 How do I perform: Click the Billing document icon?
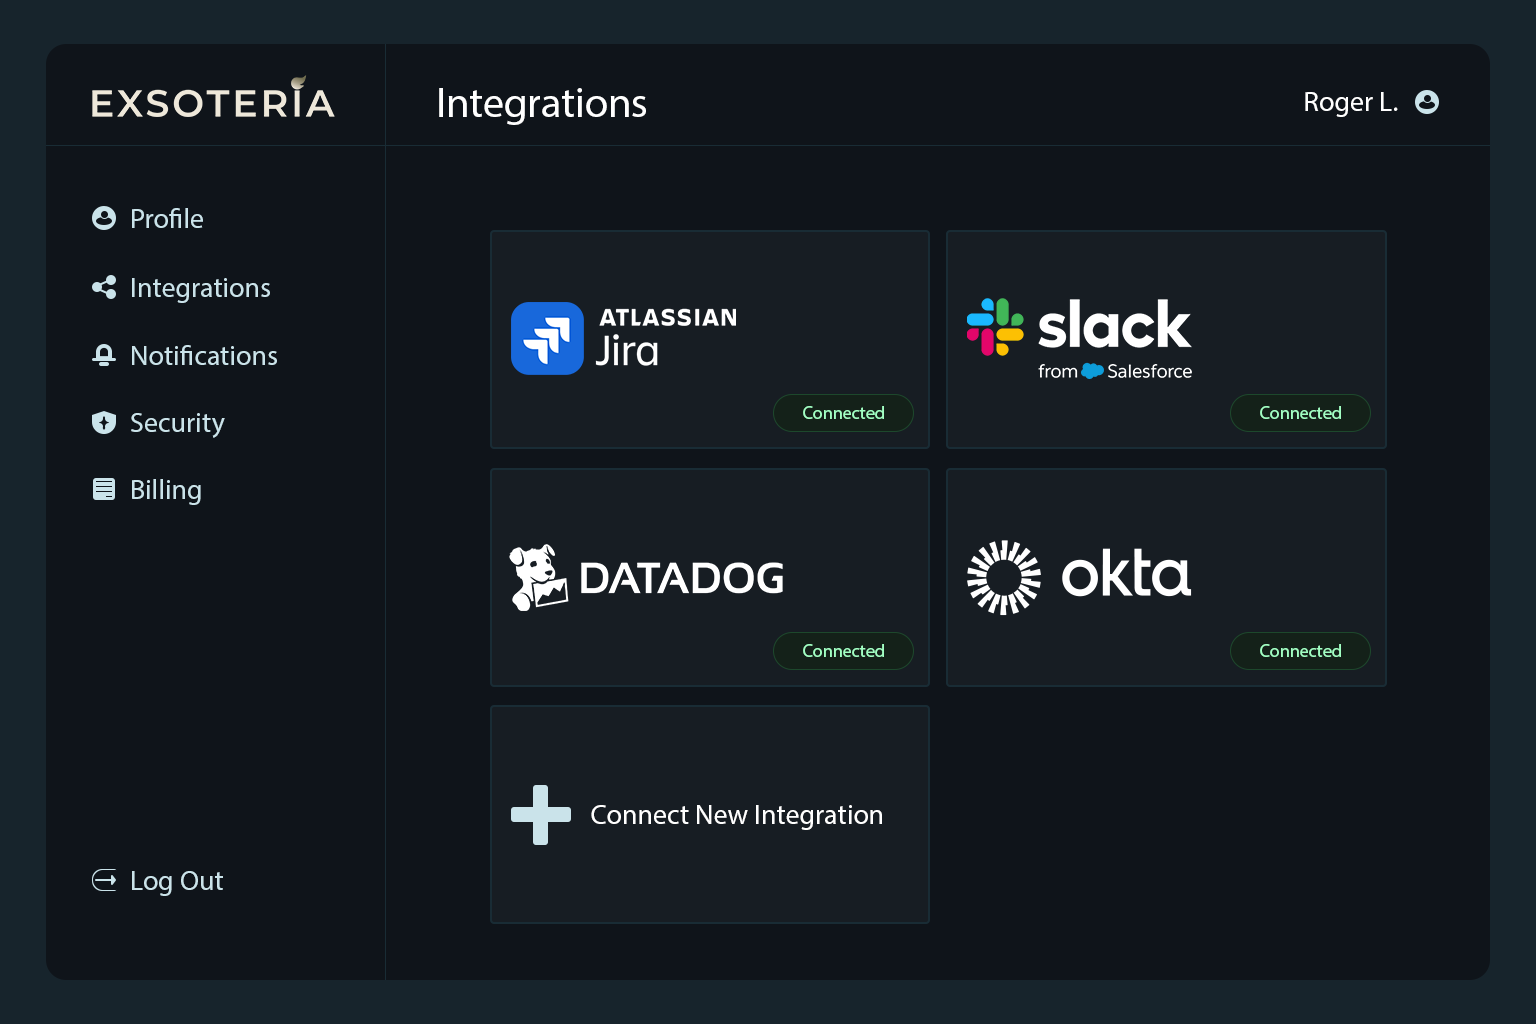tap(104, 489)
